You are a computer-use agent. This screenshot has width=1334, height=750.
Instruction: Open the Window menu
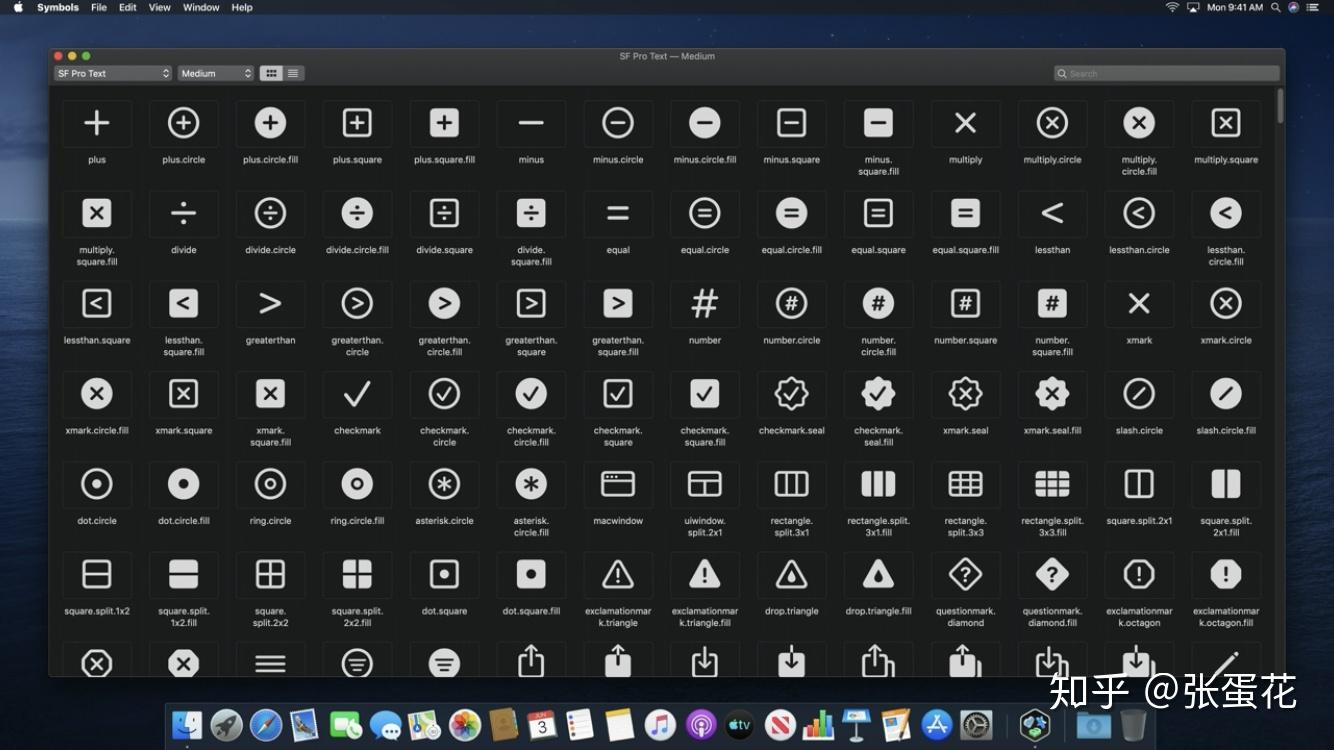point(201,7)
